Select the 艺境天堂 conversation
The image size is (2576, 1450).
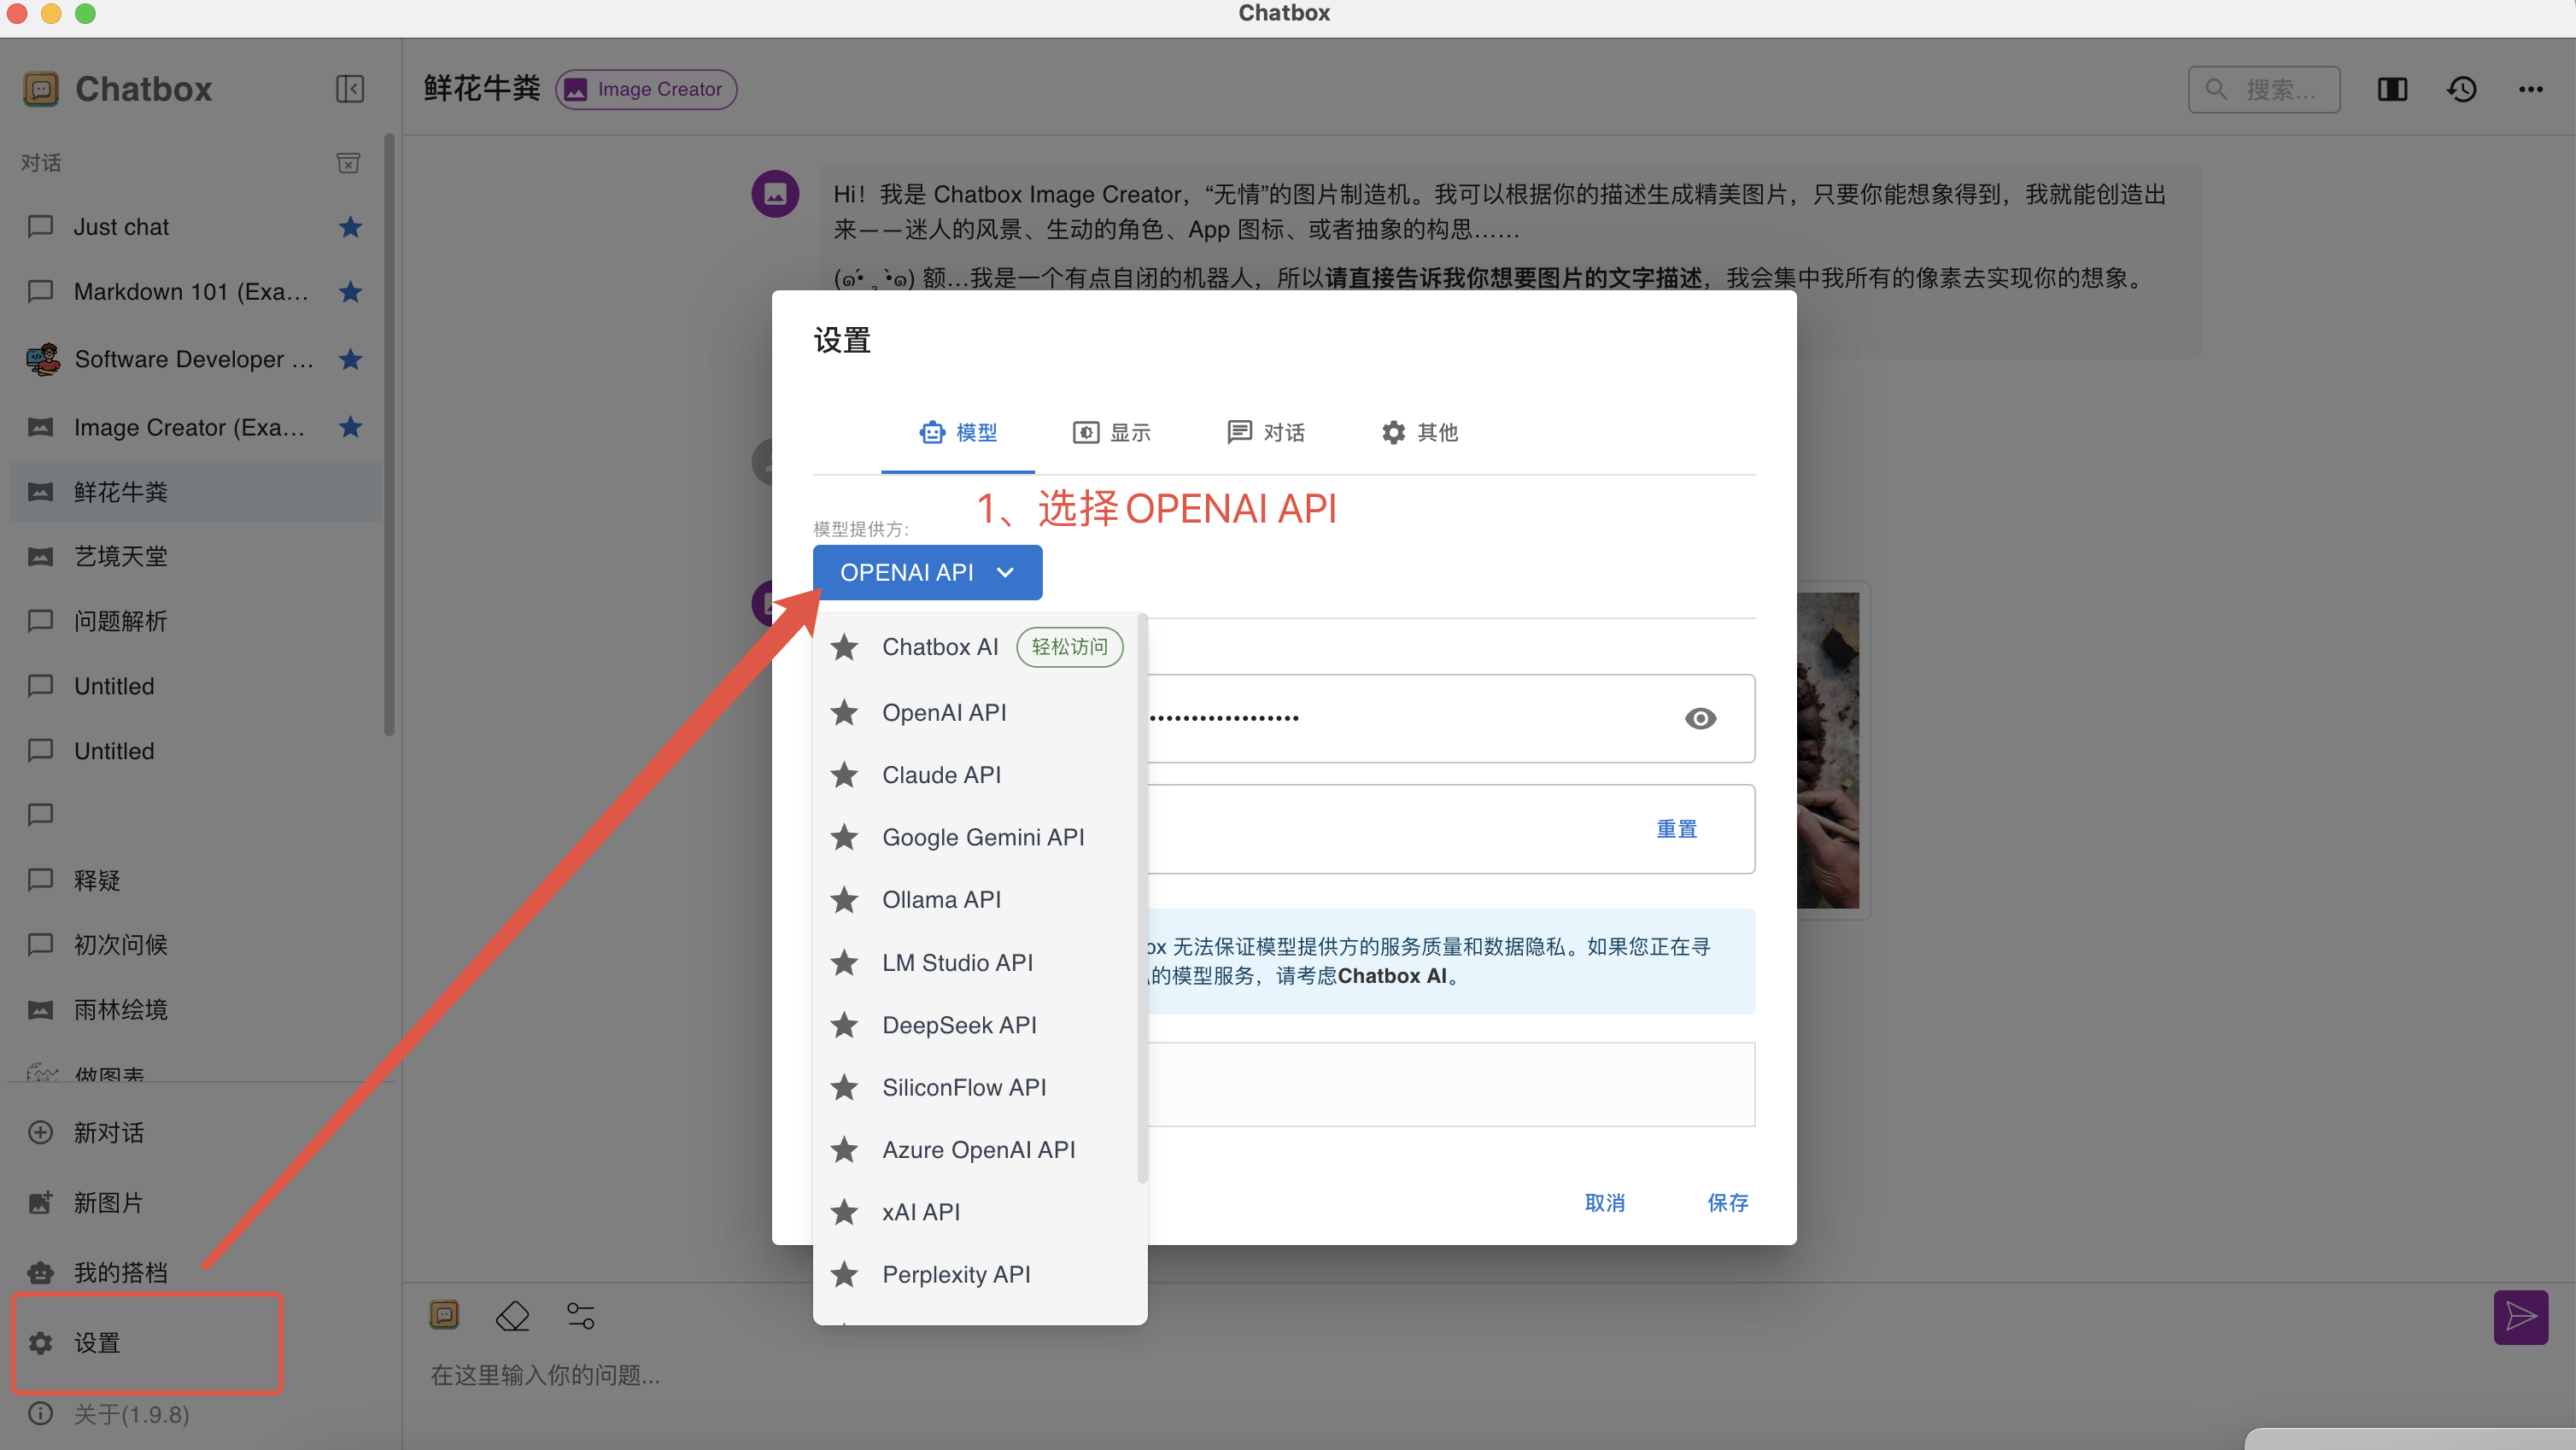[x=195, y=556]
